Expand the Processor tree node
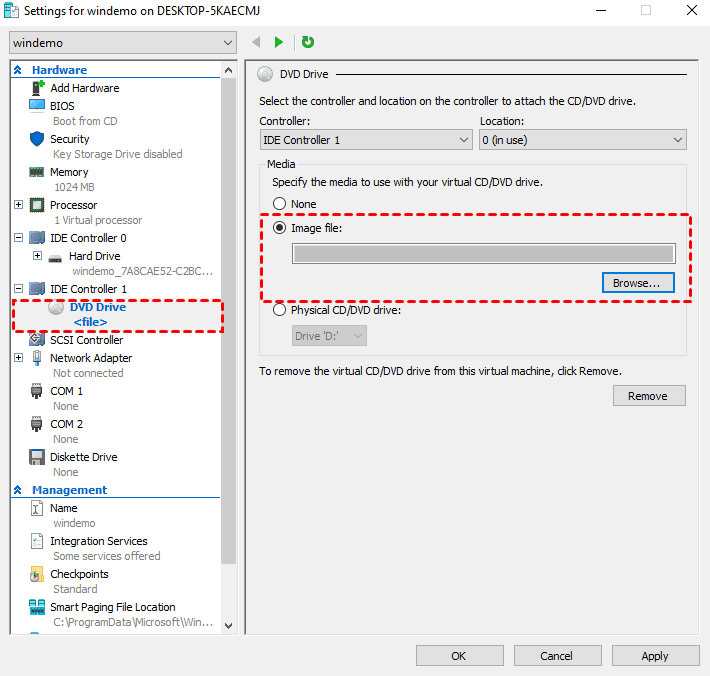The image size is (710, 676). pos(19,205)
